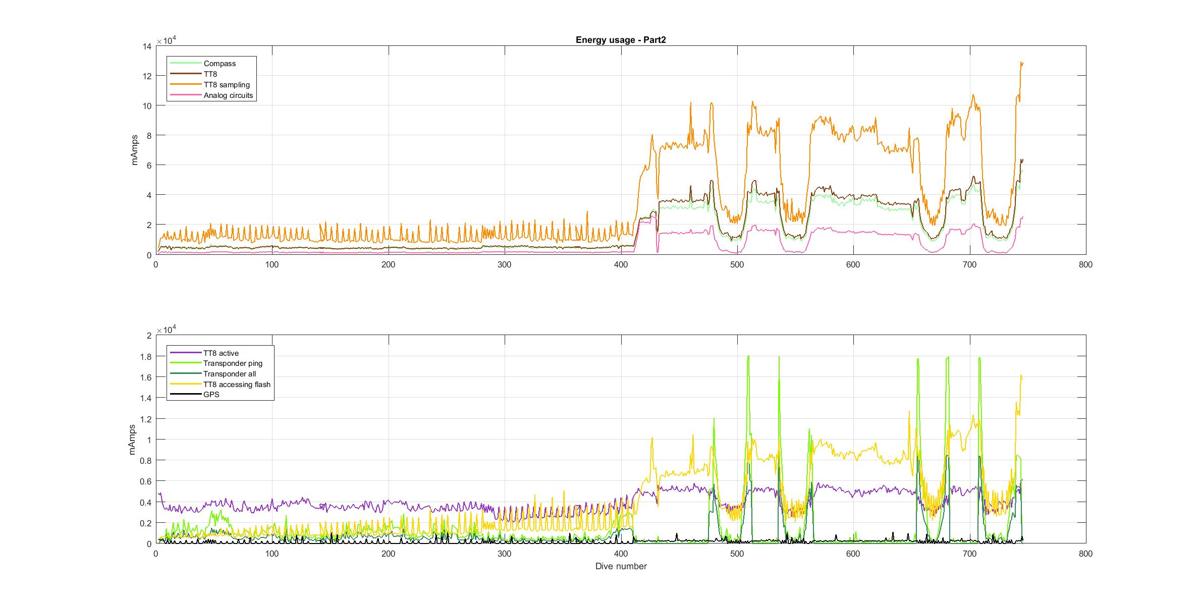Click the upper plot x-axis tick label 800
1200x611 pixels.
[x=1086, y=264]
